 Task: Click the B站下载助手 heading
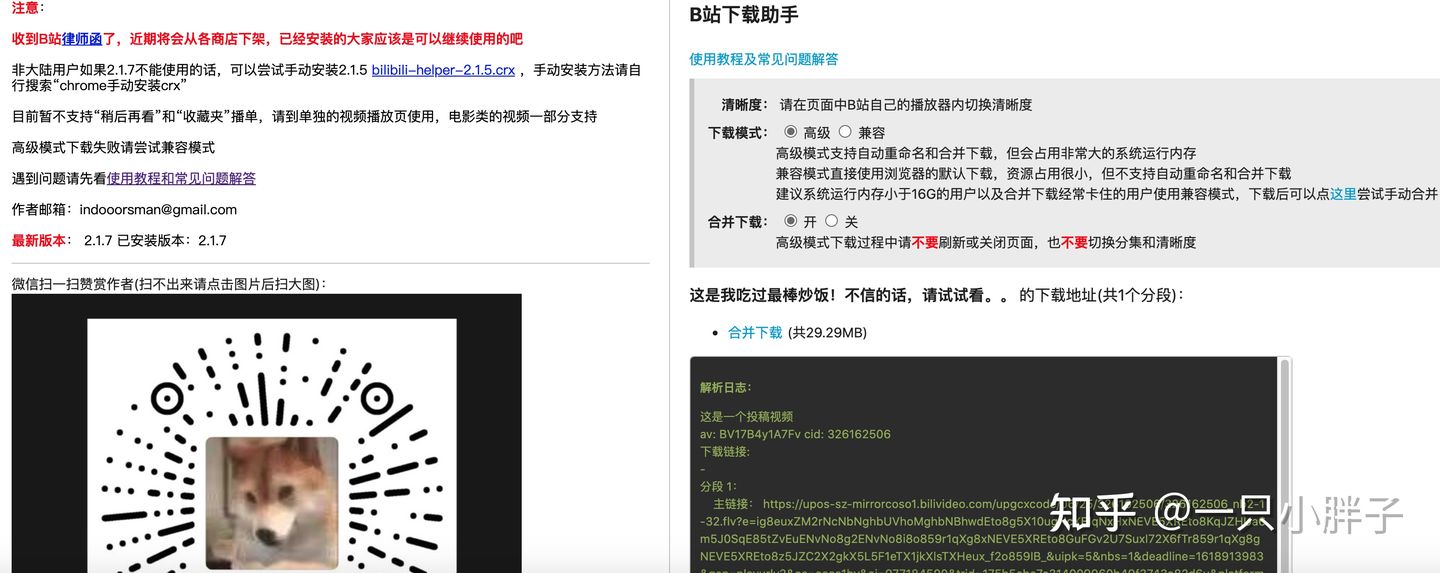pyautogui.click(x=744, y=15)
